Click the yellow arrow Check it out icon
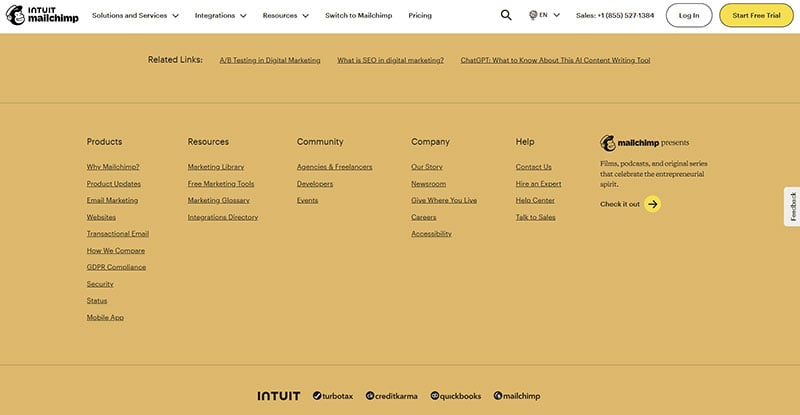The height and width of the screenshot is (415, 800). (652, 204)
